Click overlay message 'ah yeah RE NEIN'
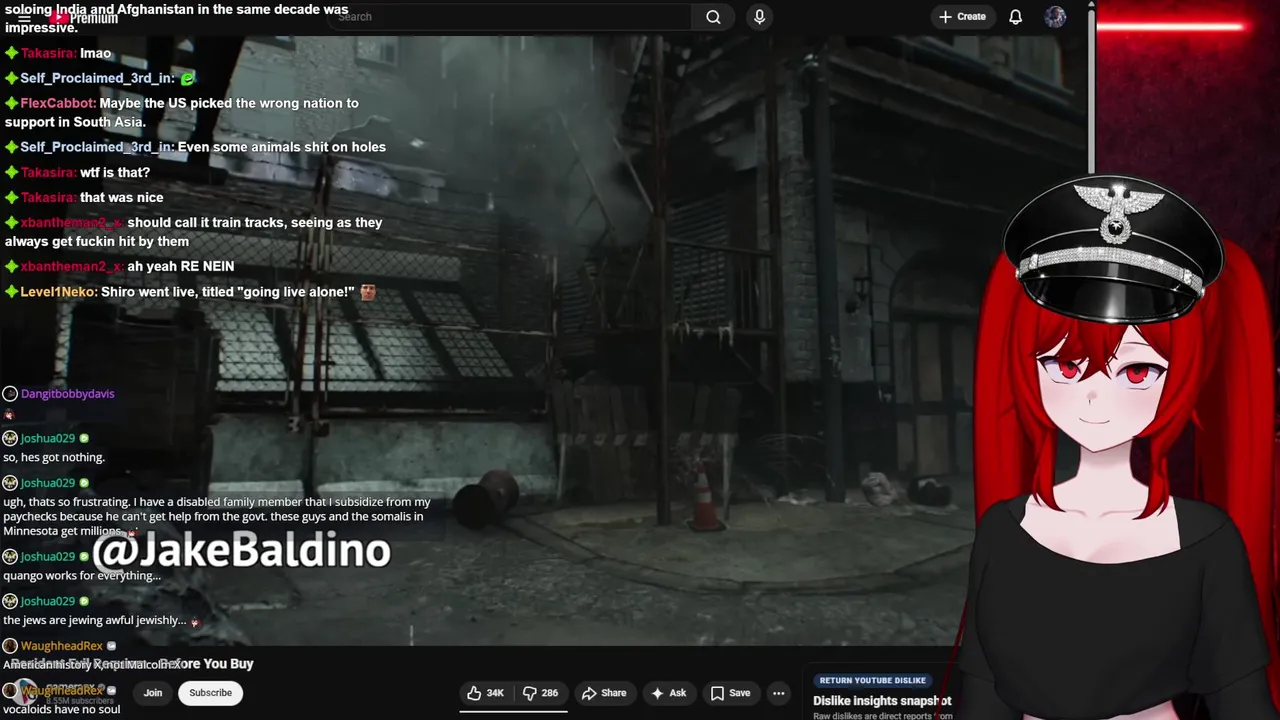Screen dimensions: 1280x720 (x=181, y=267)
